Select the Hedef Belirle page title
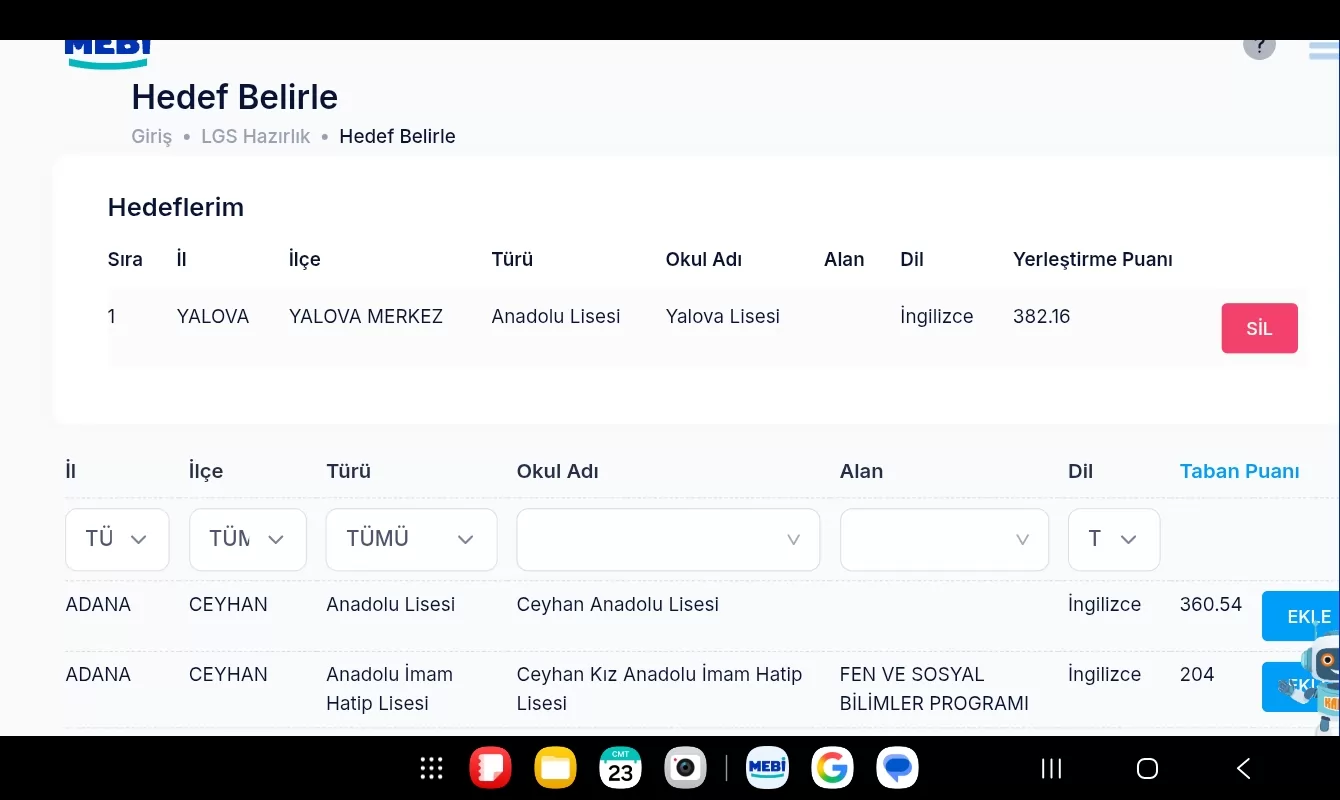 235,97
